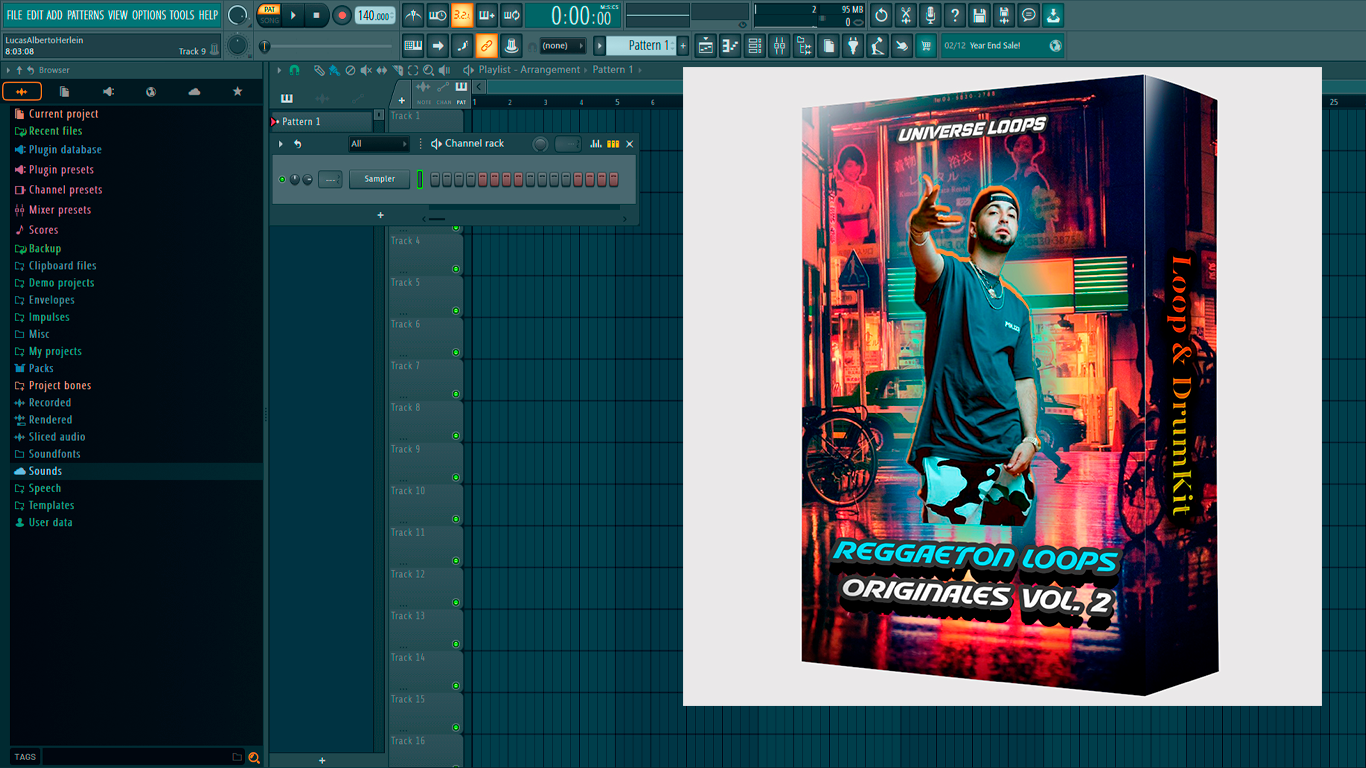Open the PATTERNS menu
This screenshot has height=768, width=1366.
pyautogui.click(x=85, y=15)
